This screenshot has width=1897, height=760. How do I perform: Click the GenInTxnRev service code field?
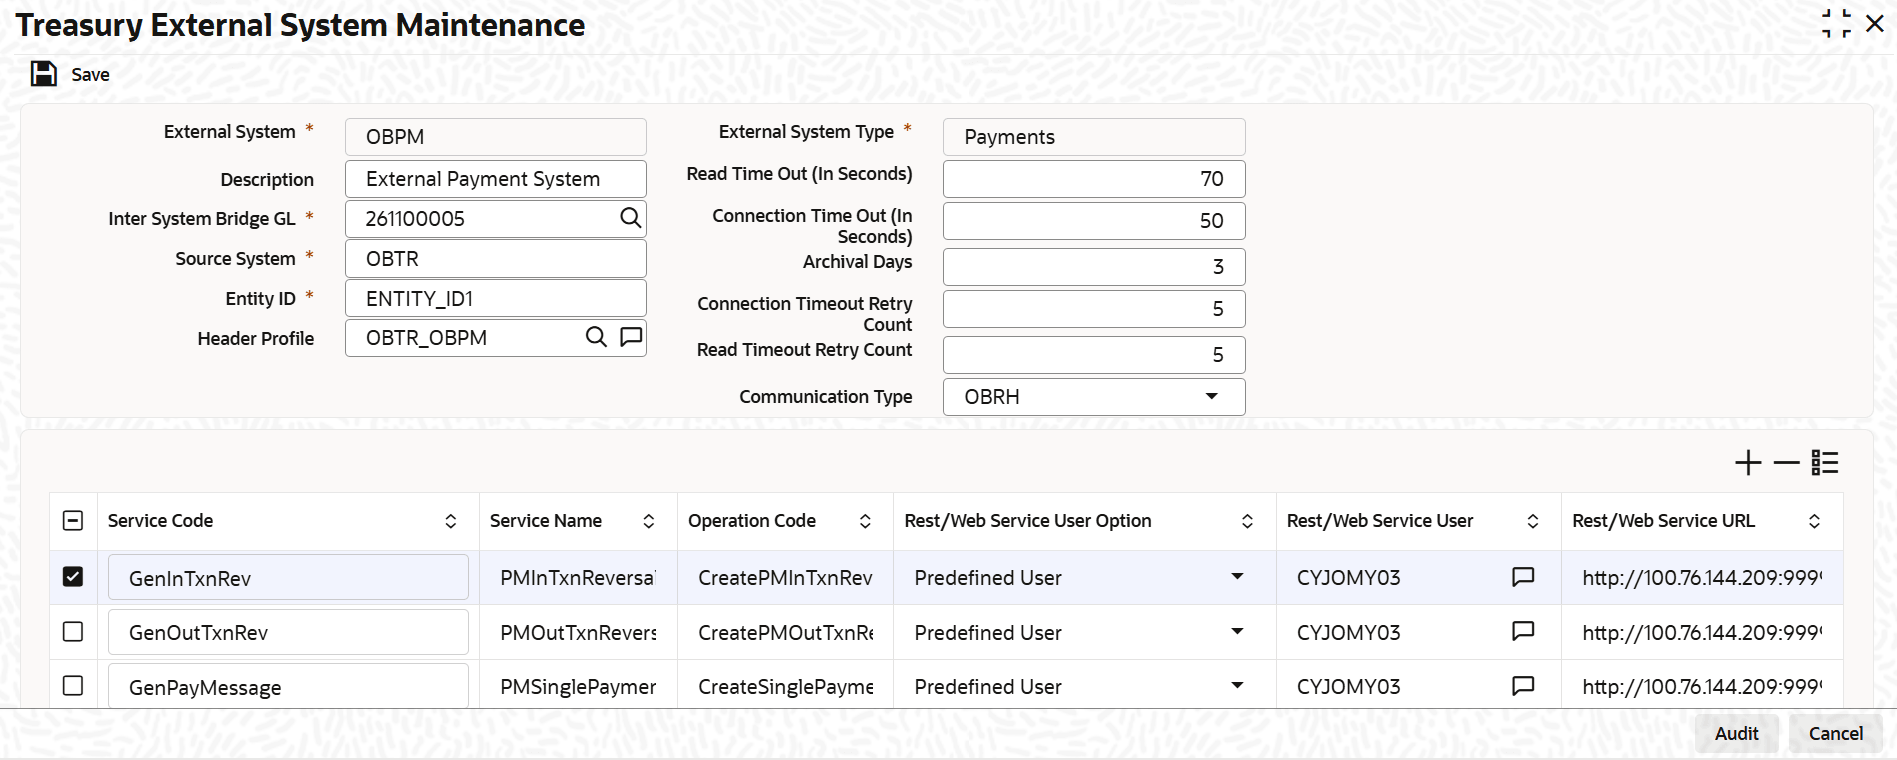coord(288,578)
